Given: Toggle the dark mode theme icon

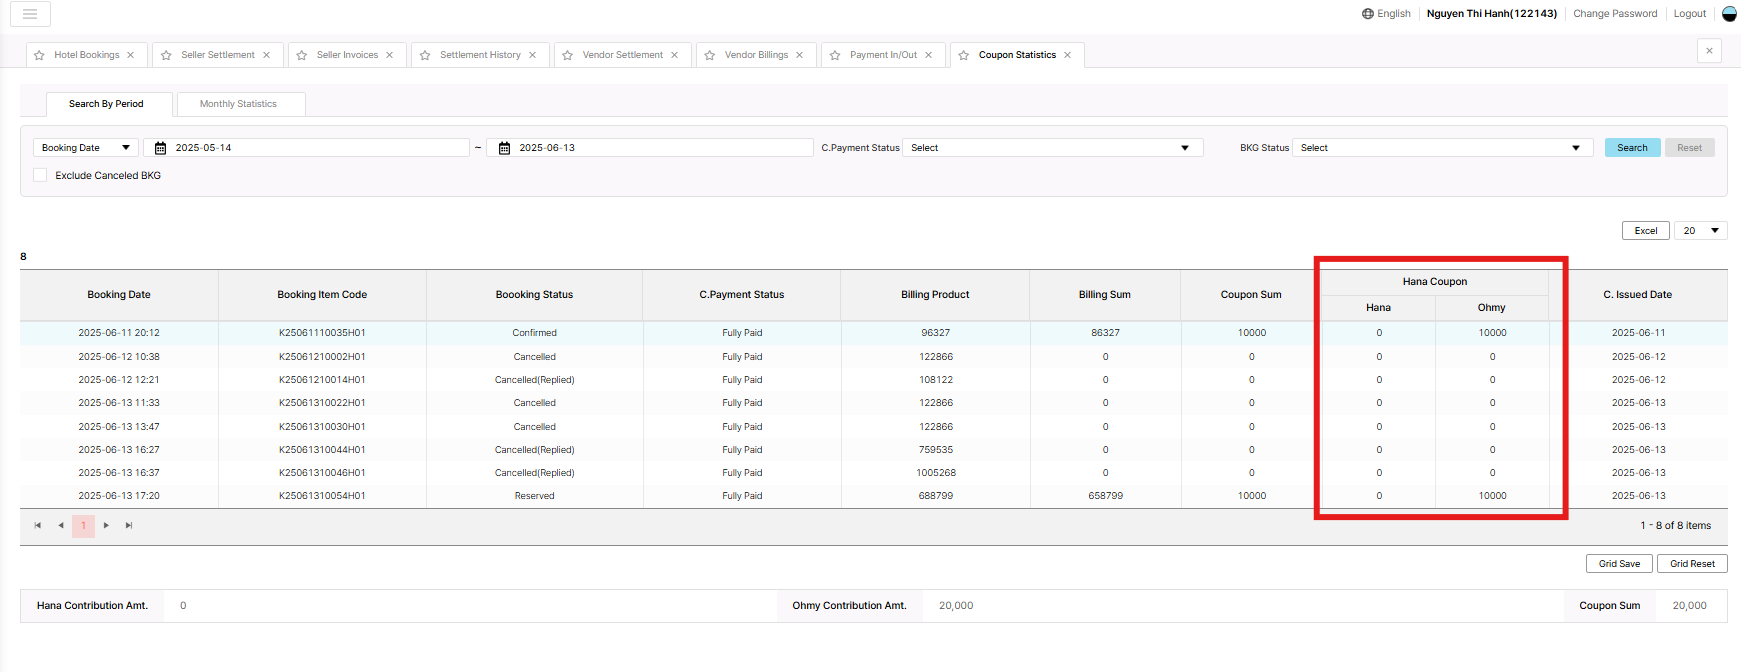Looking at the screenshot, I should (x=1729, y=14).
